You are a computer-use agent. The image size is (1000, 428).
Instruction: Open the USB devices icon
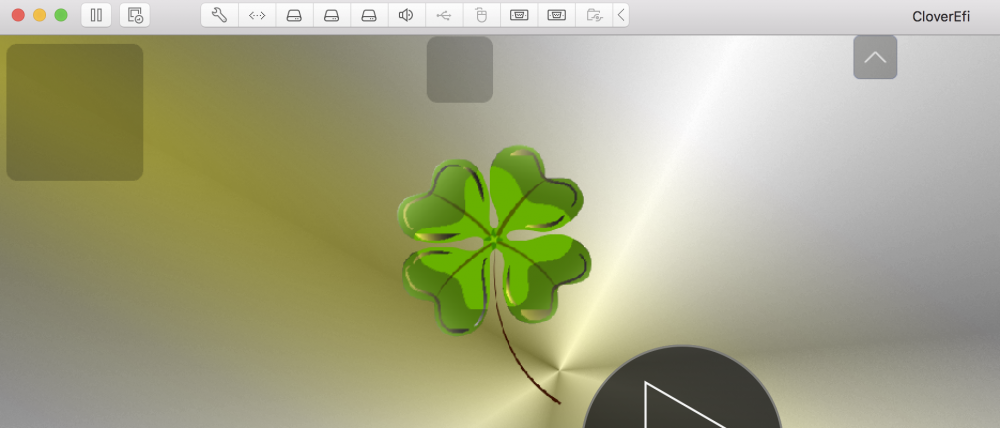[x=444, y=15]
